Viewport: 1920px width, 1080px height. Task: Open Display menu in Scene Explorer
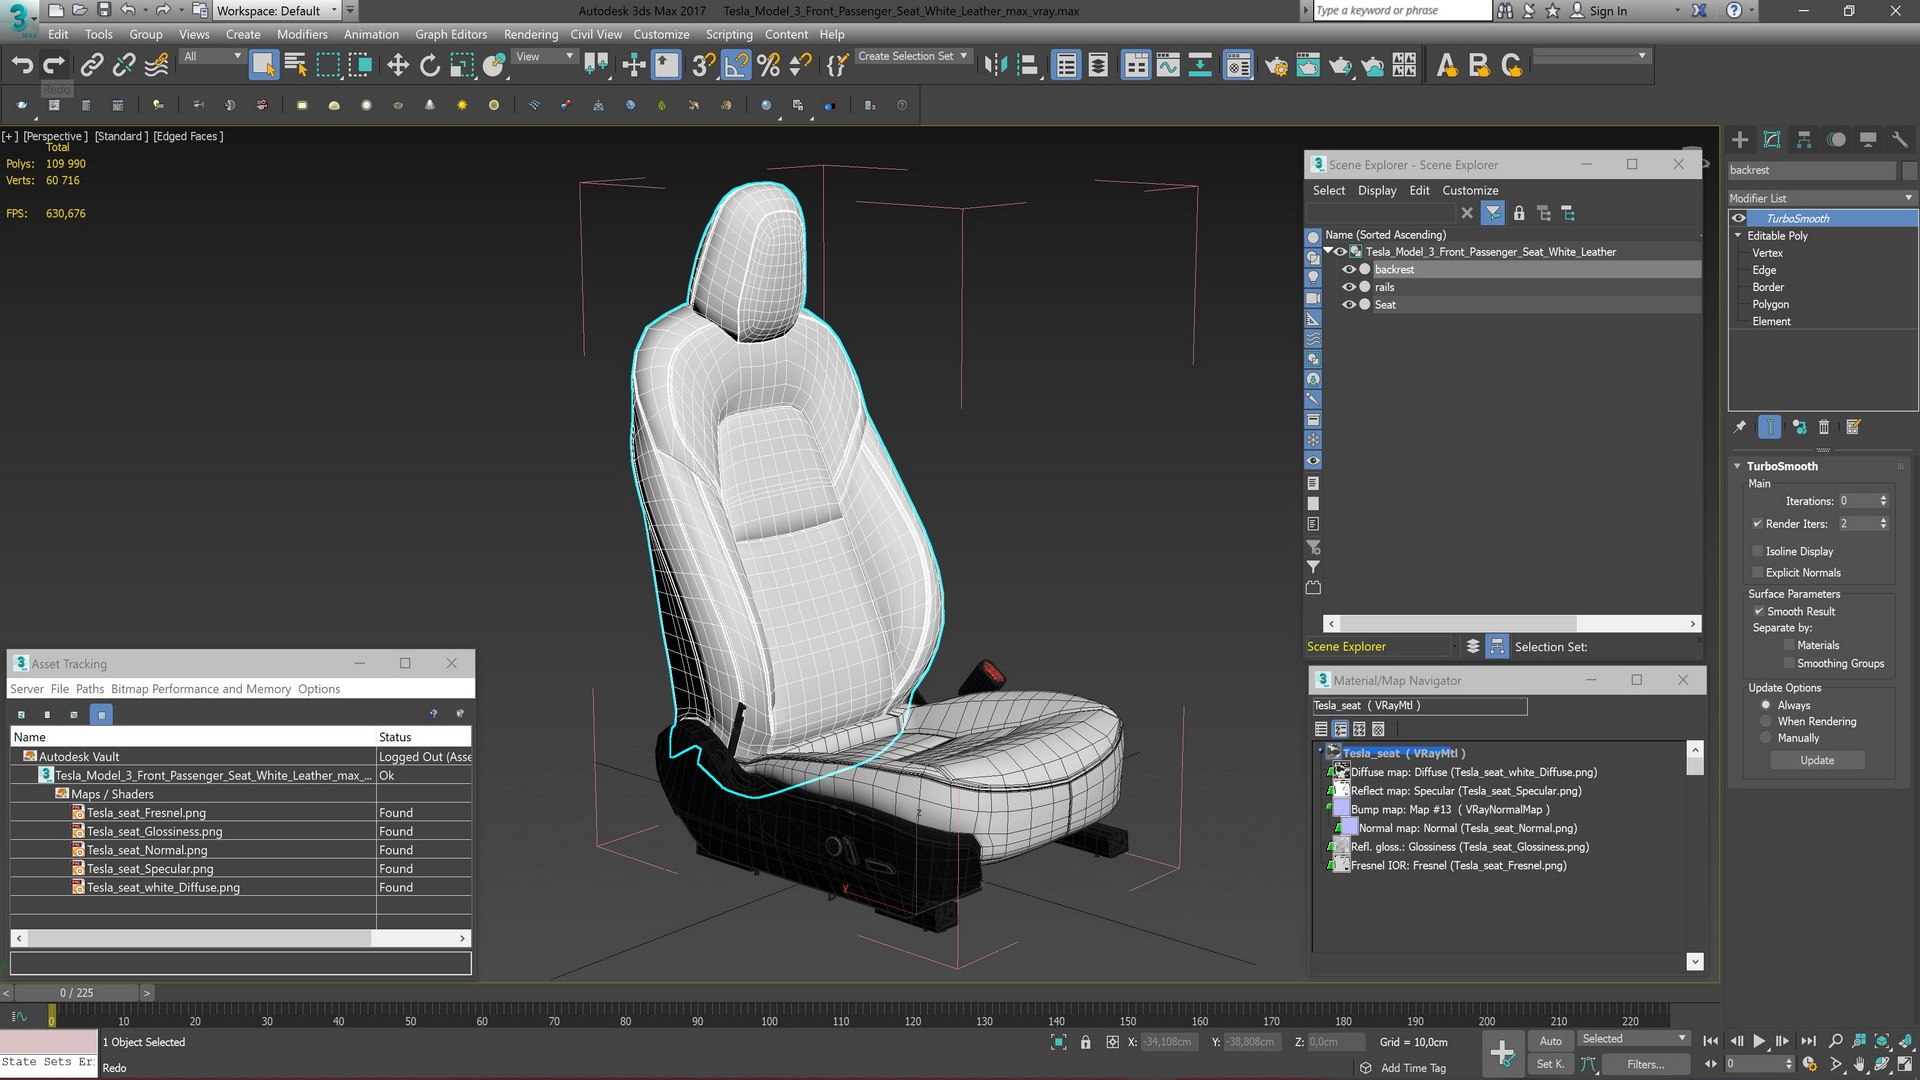coord(1377,191)
